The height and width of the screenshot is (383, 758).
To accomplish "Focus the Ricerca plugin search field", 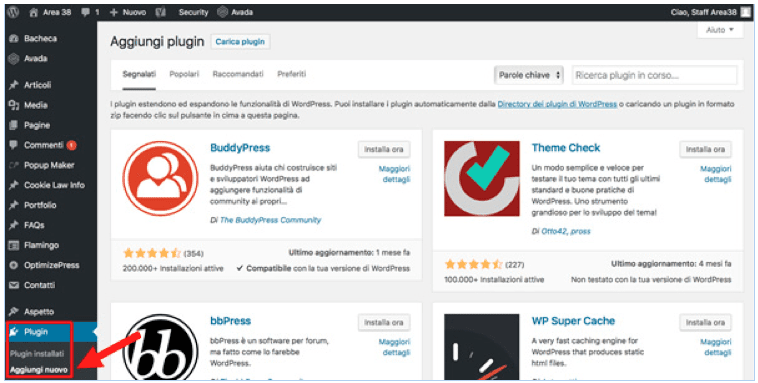I will pos(655,75).
